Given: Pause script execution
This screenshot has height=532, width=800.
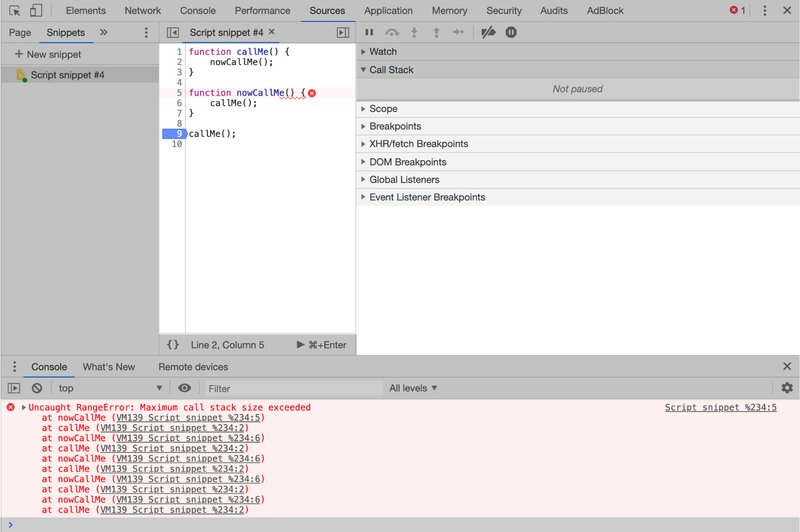Looking at the screenshot, I should click(x=369, y=32).
